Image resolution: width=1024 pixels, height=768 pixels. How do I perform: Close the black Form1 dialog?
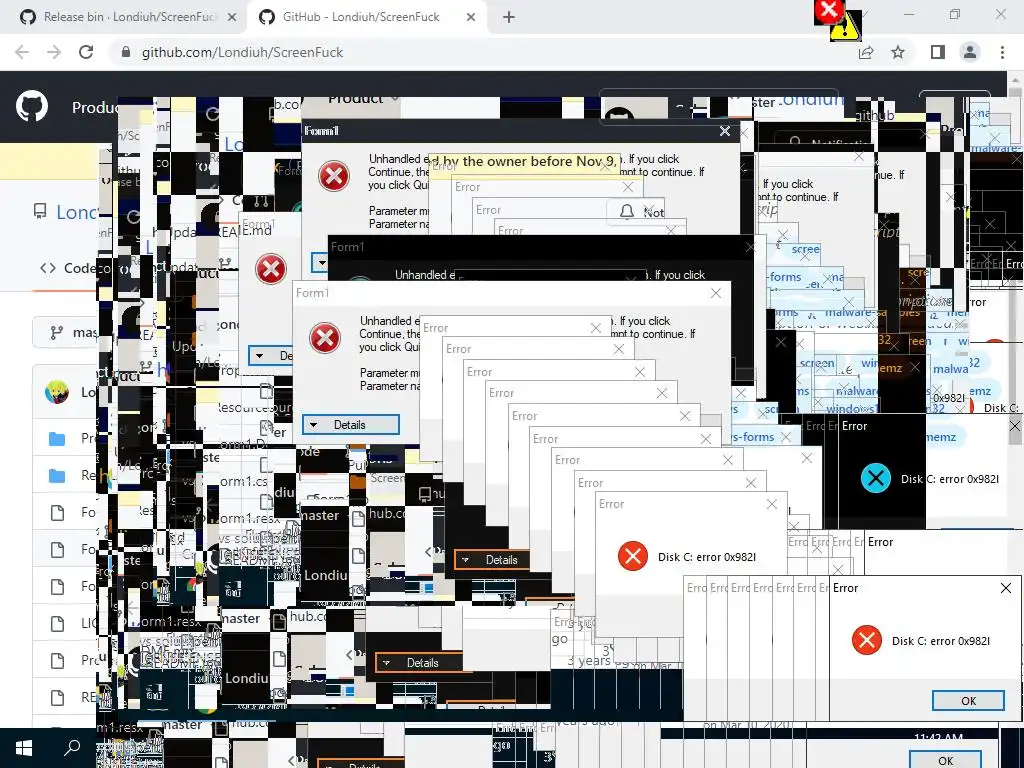point(750,248)
